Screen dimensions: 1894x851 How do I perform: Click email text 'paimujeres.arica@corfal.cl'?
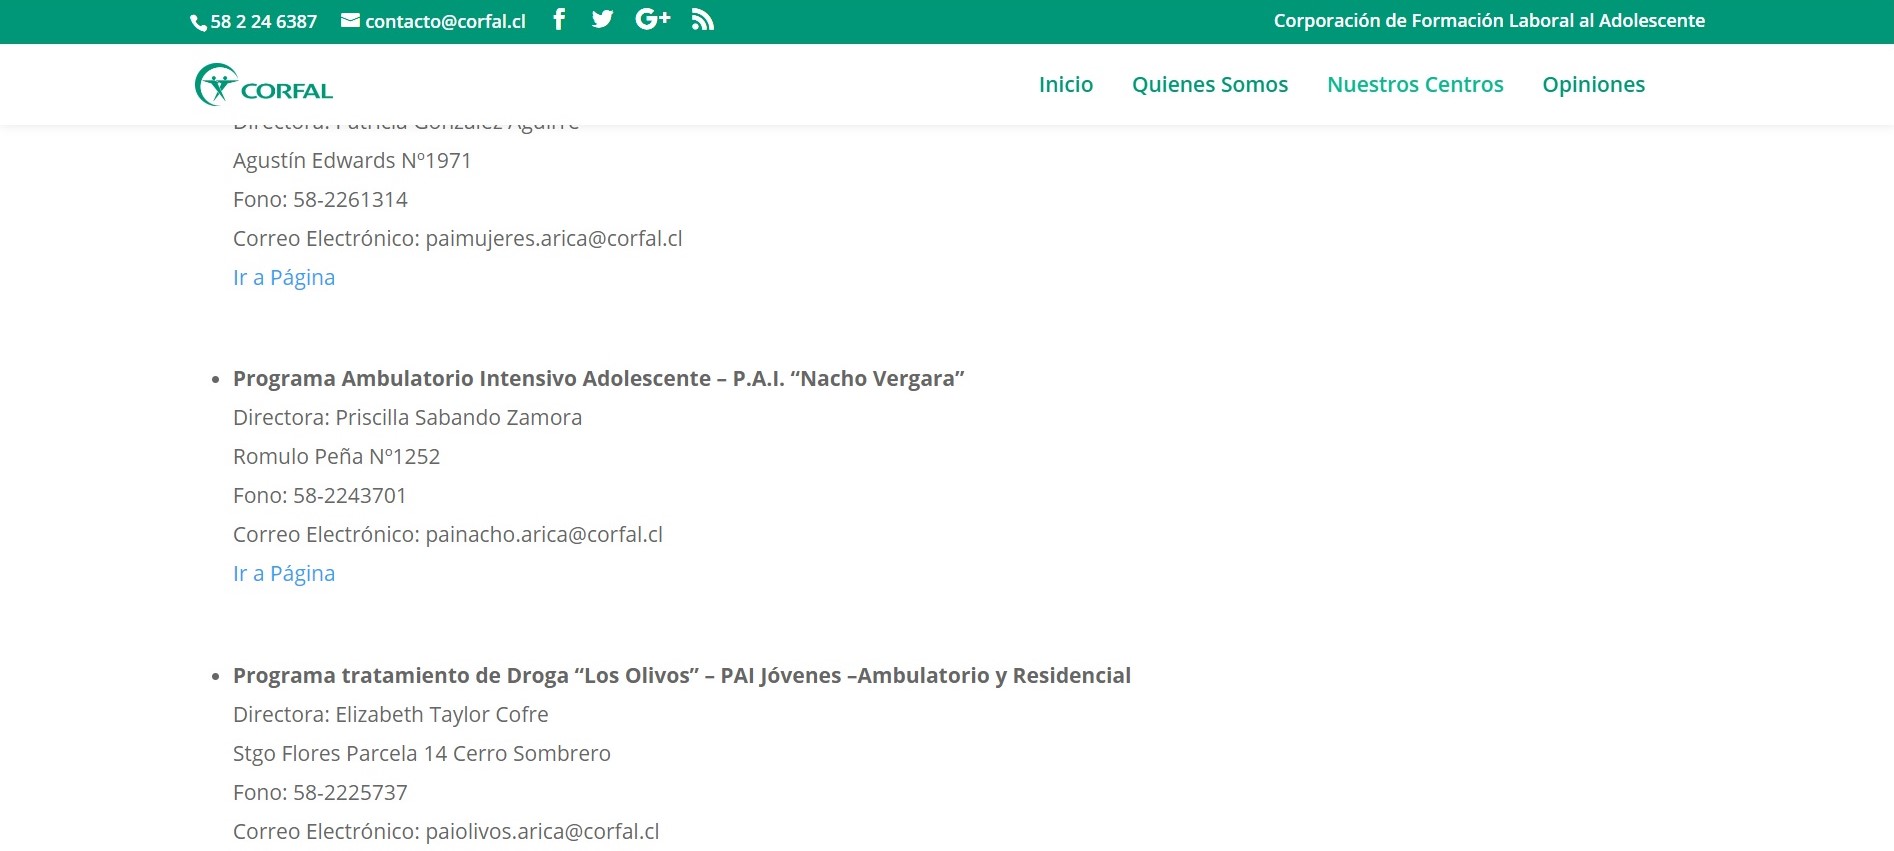(x=554, y=239)
